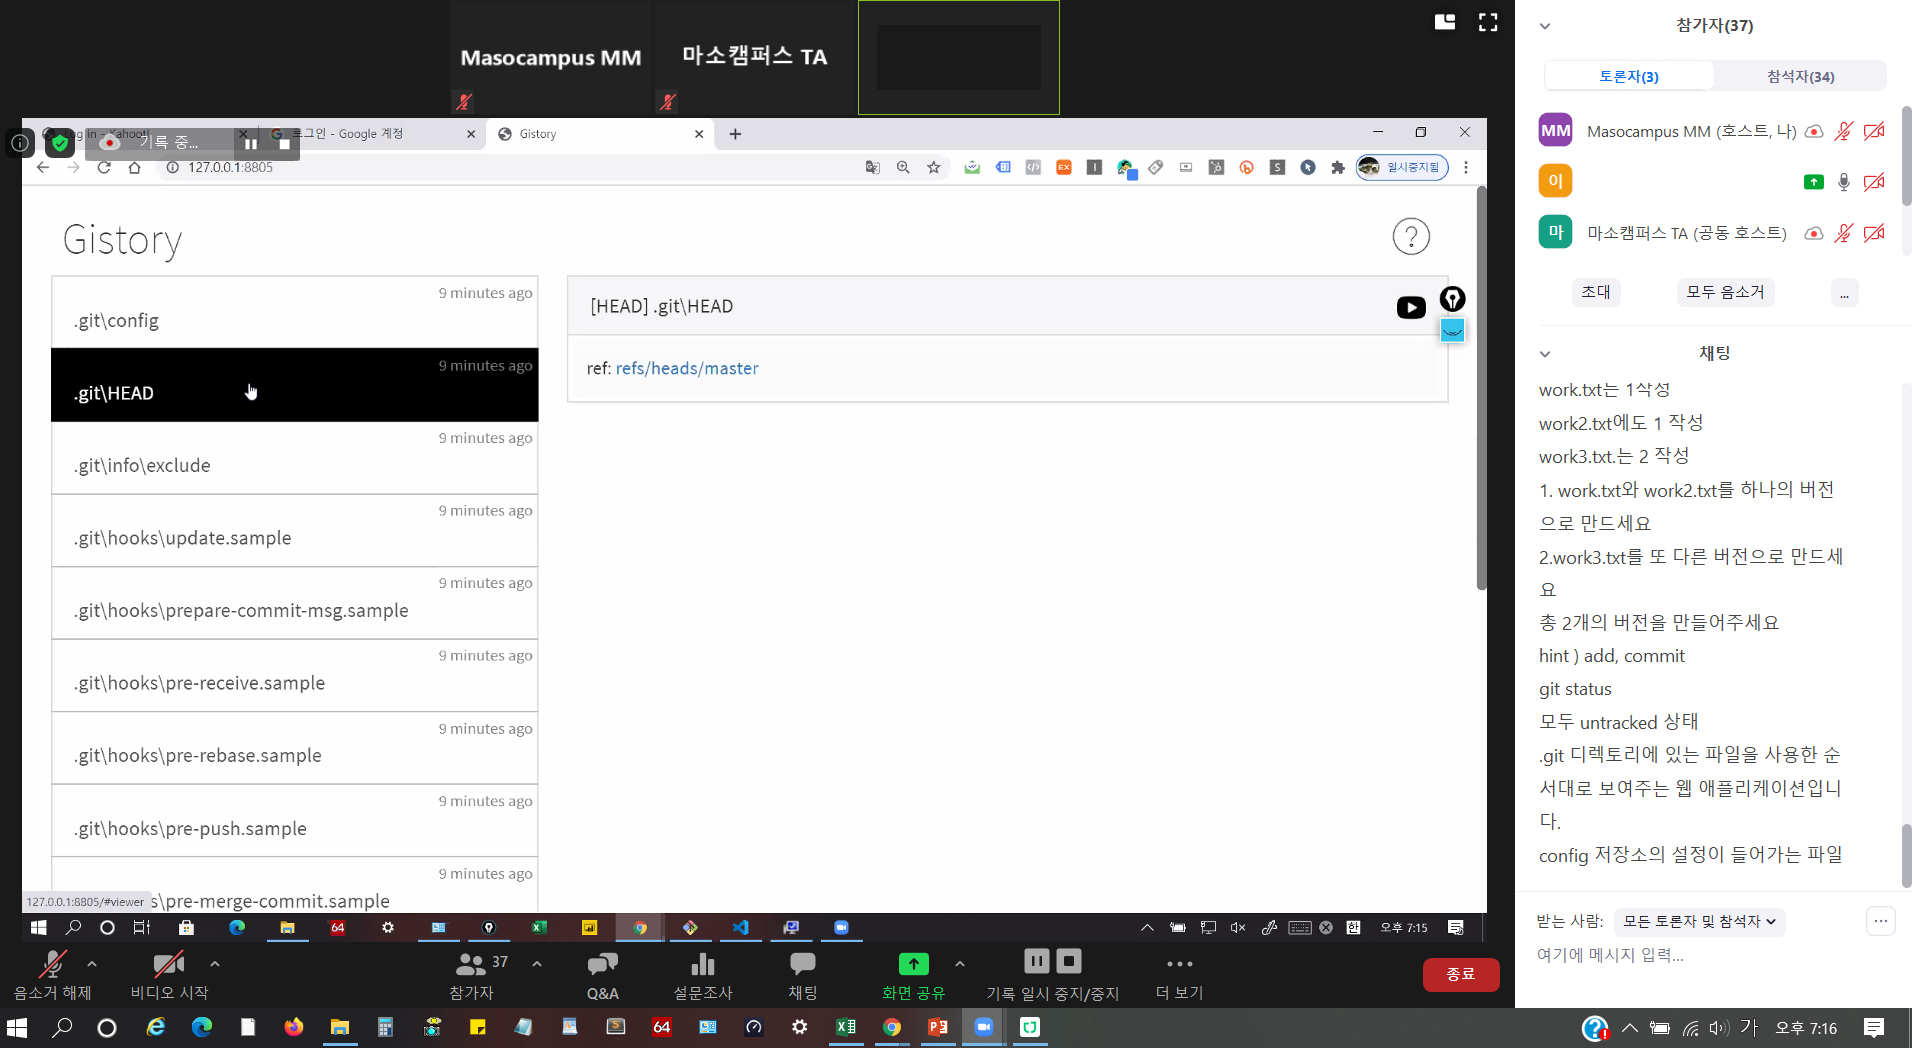Click the refs/heads/master link
Image resolution: width=1912 pixels, height=1048 pixels.
687,368
